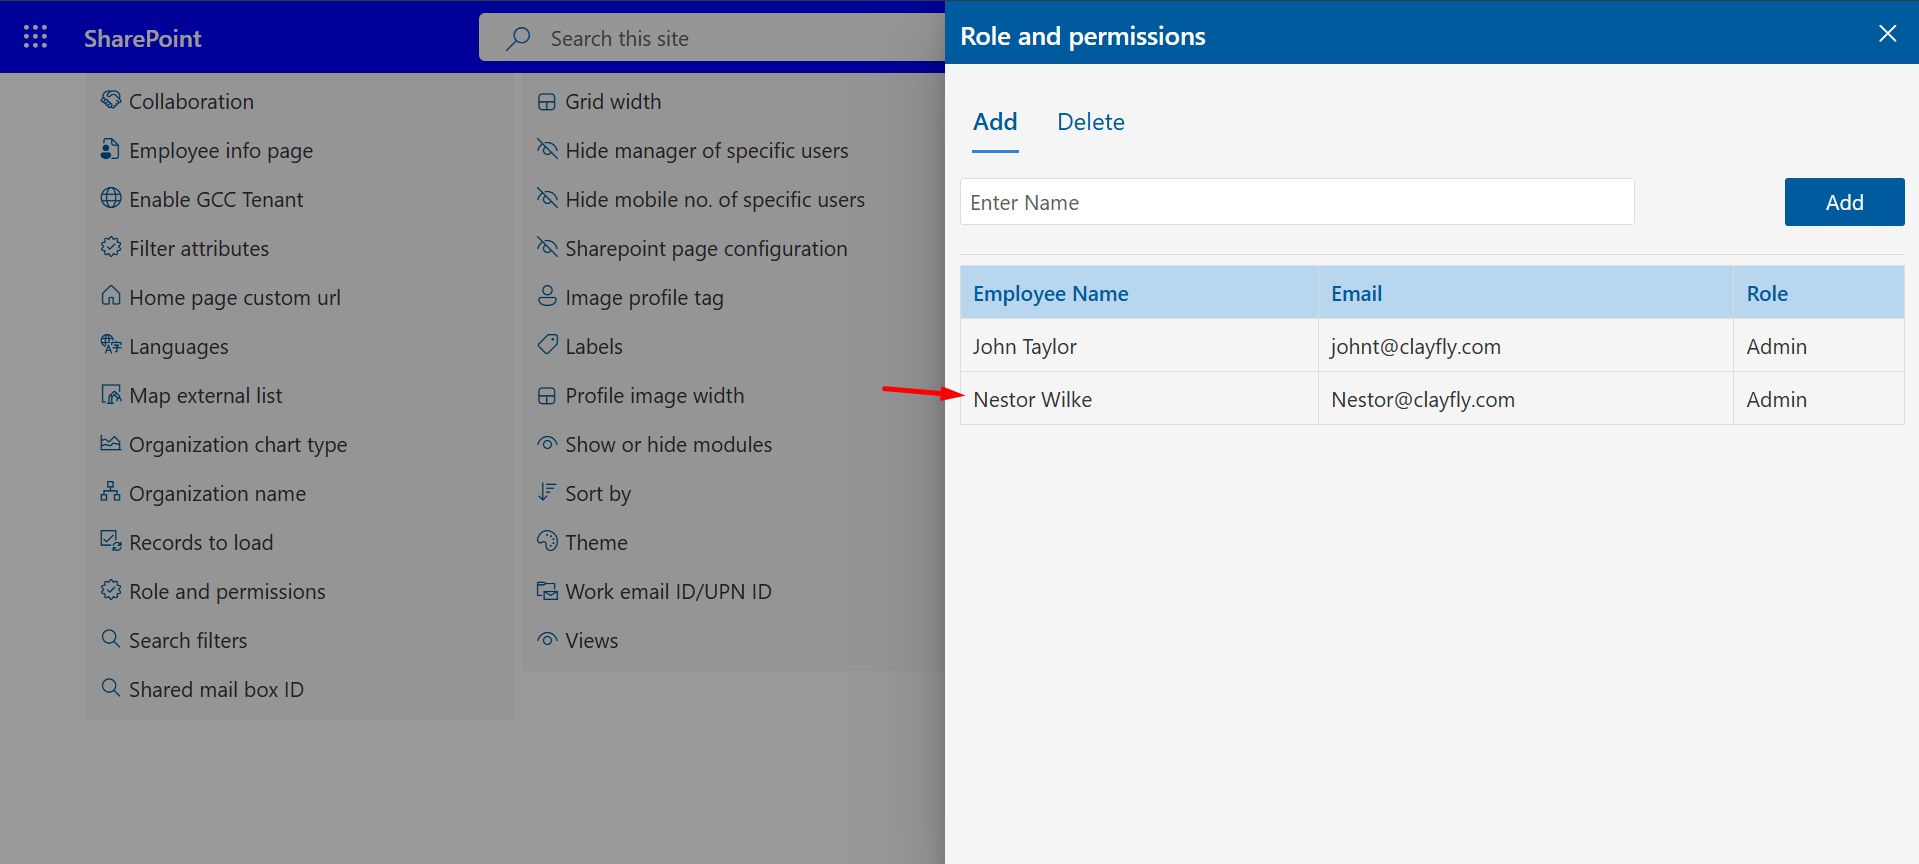Open the Filter attributes setting
This screenshot has width=1919, height=864.
coord(199,248)
